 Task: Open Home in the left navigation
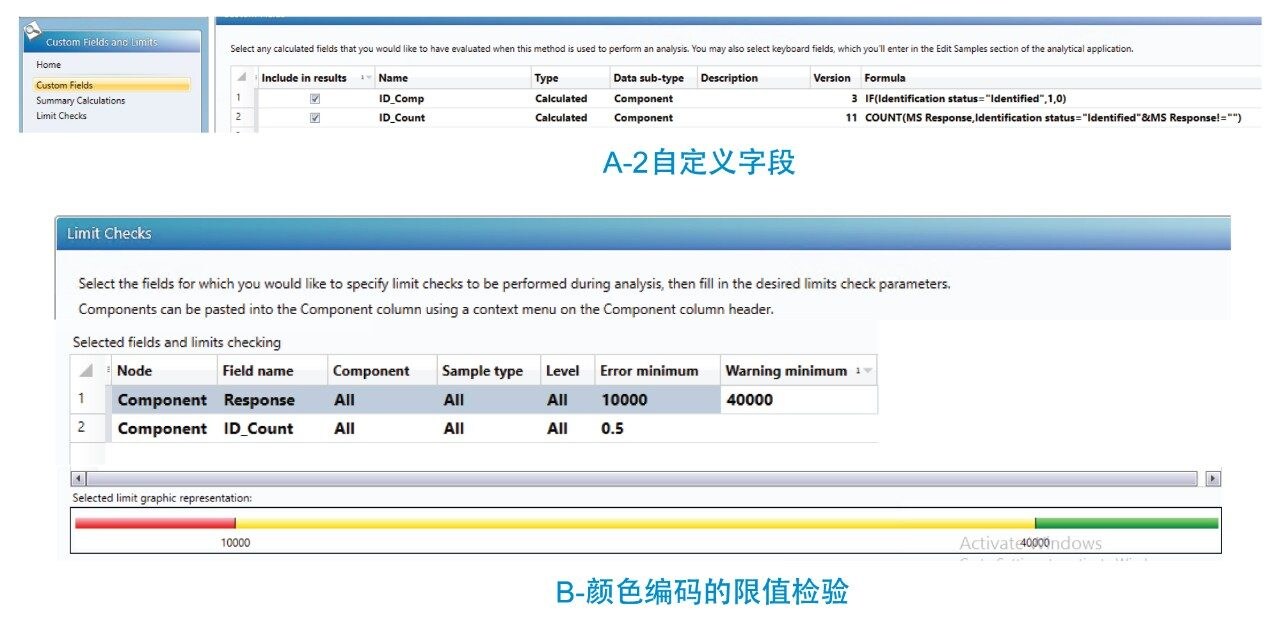pyautogui.click(x=48, y=65)
